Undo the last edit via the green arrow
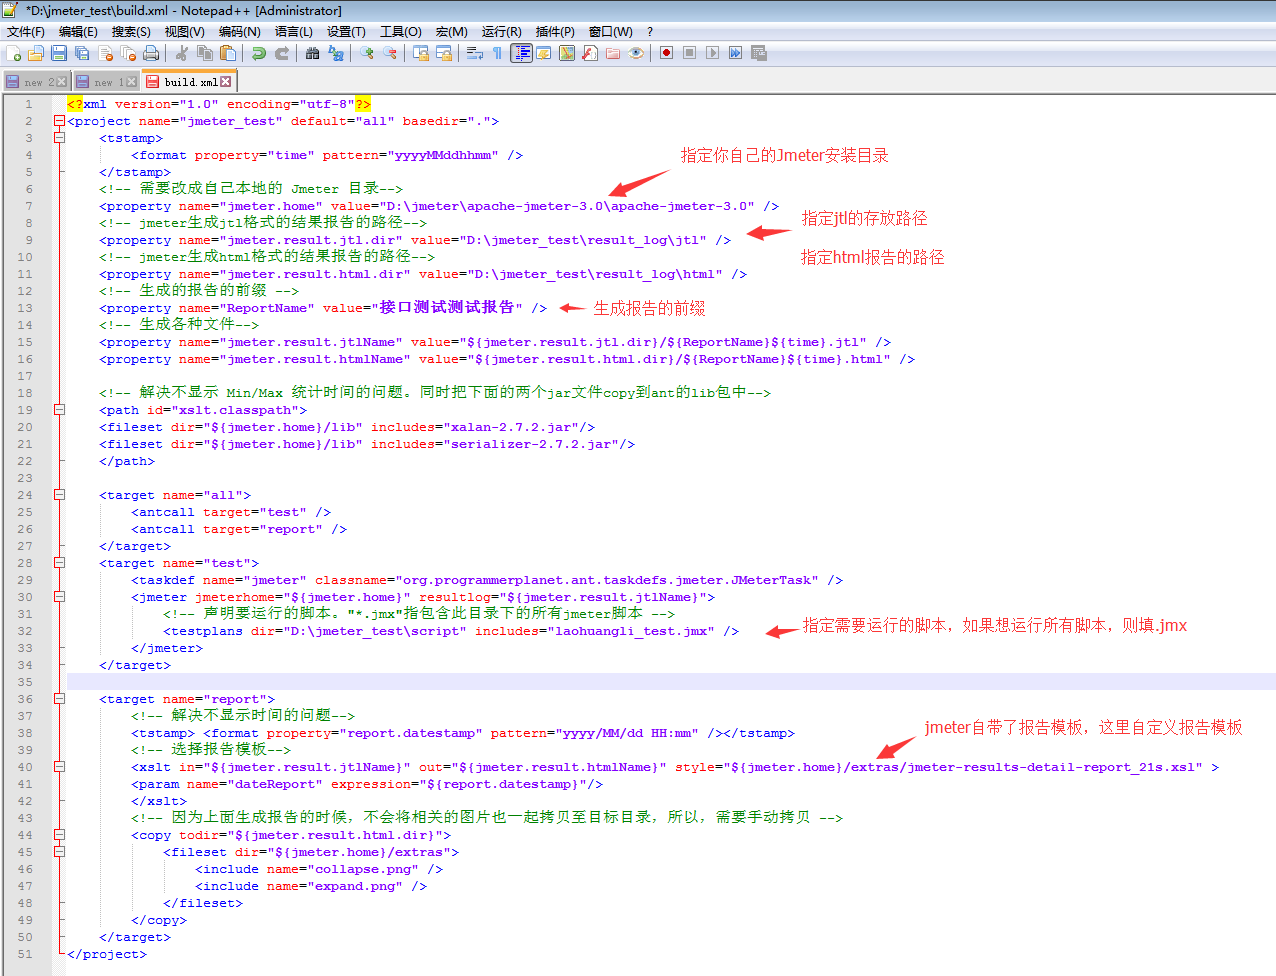Viewport: 1276px width, 976px height. click(x=259, y=53)
